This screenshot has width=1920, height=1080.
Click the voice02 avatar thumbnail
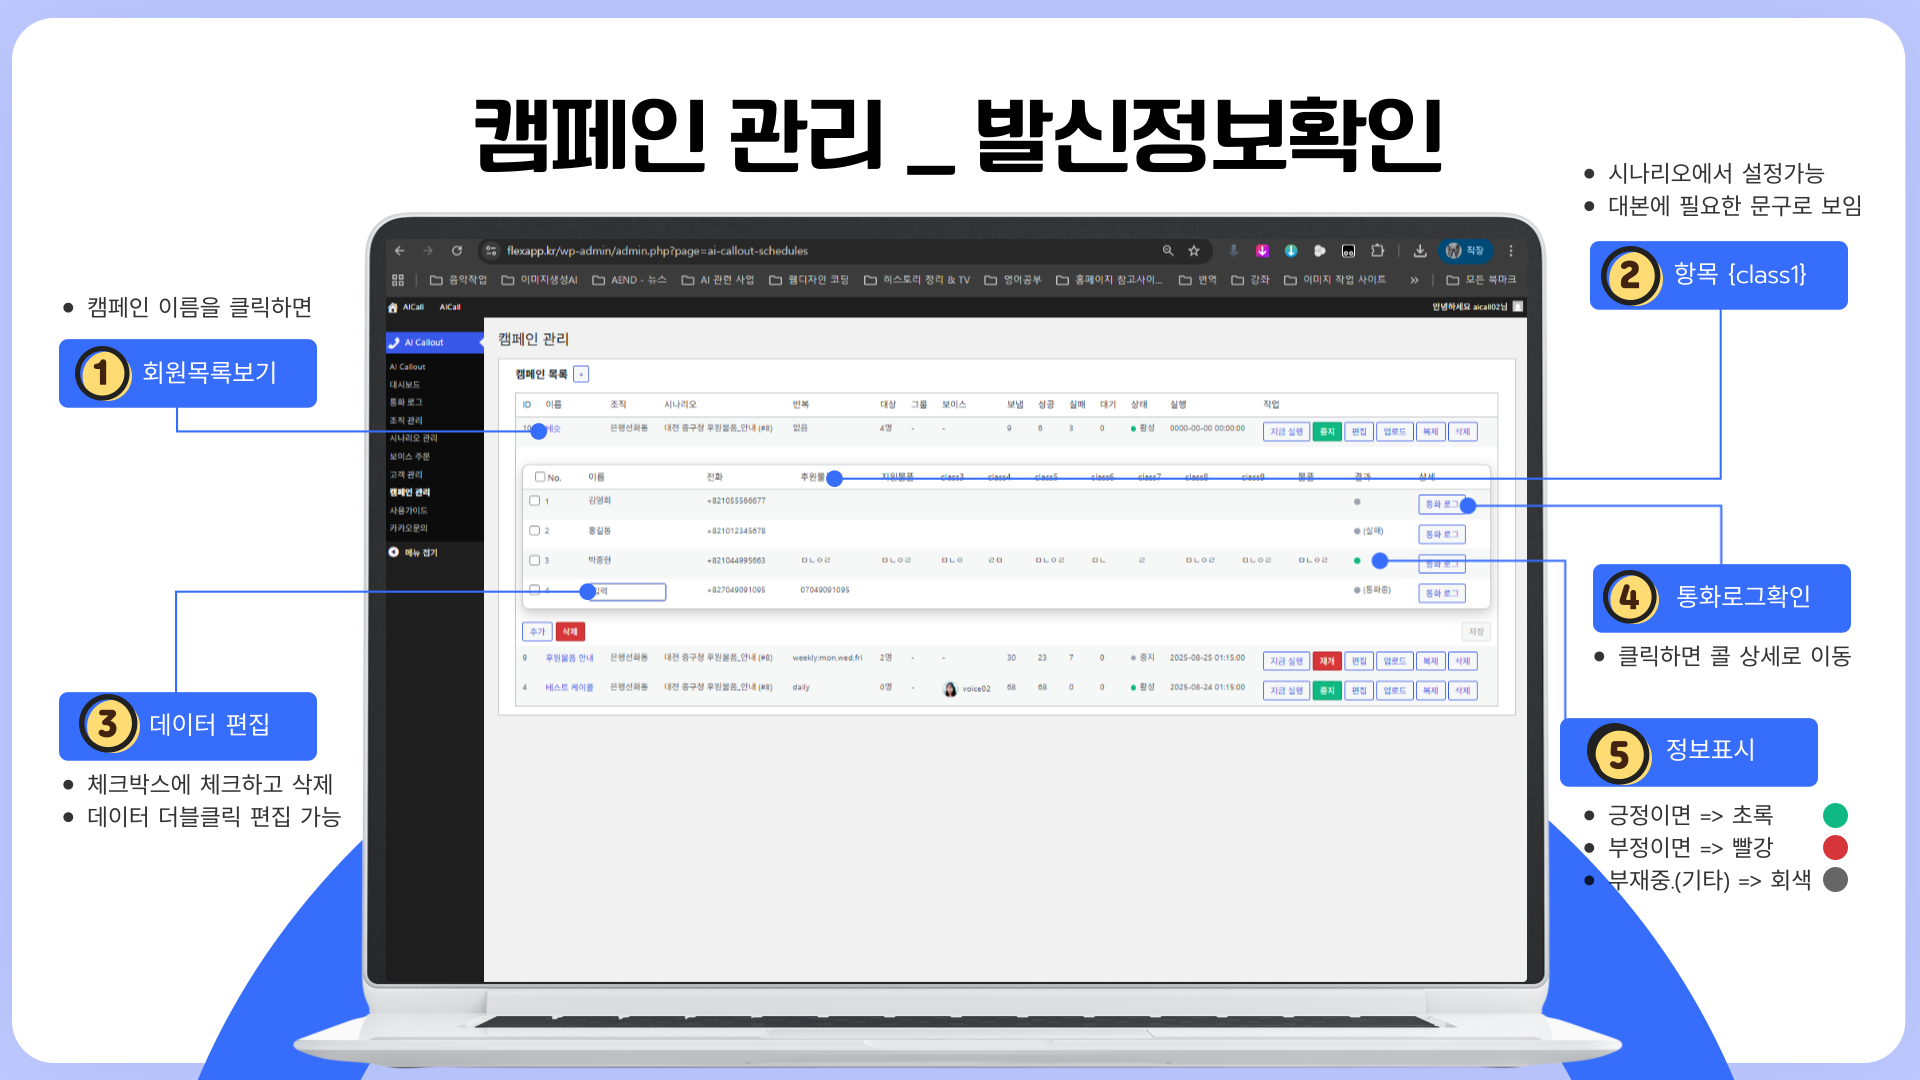point(950,689)
